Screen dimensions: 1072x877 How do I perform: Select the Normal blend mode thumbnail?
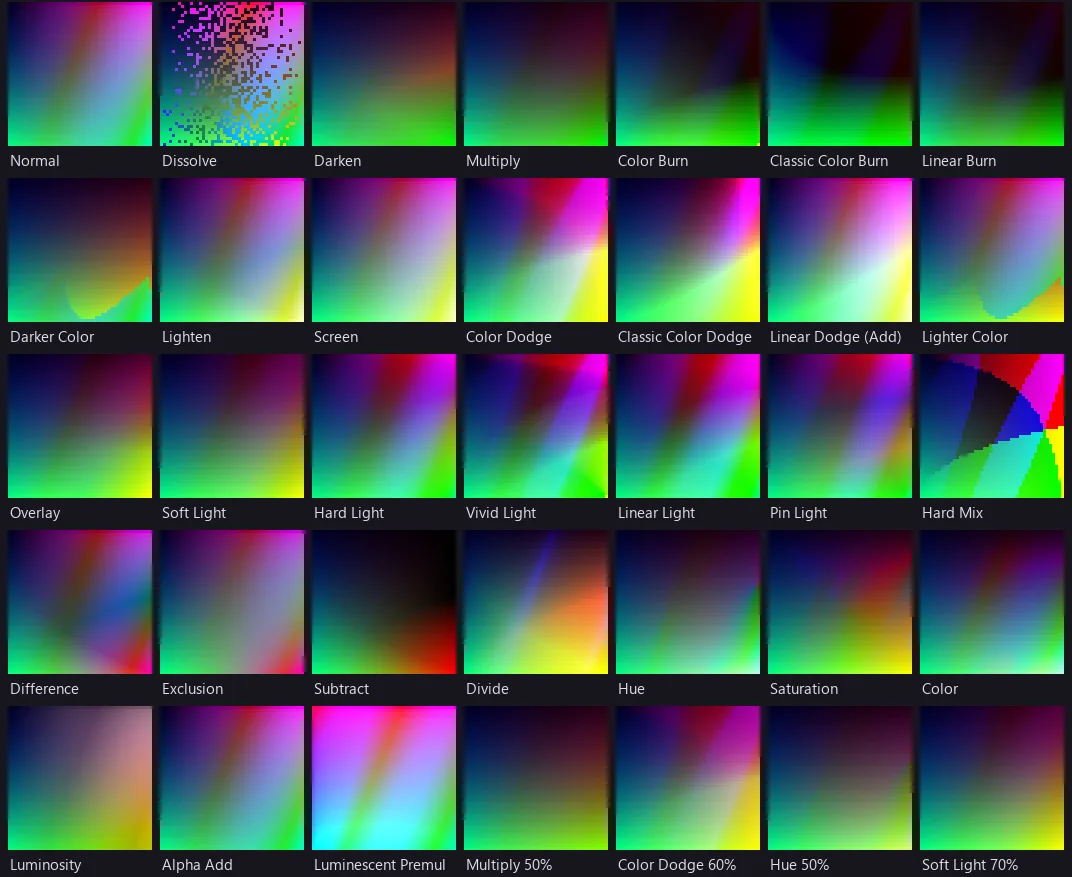(80, 74)
